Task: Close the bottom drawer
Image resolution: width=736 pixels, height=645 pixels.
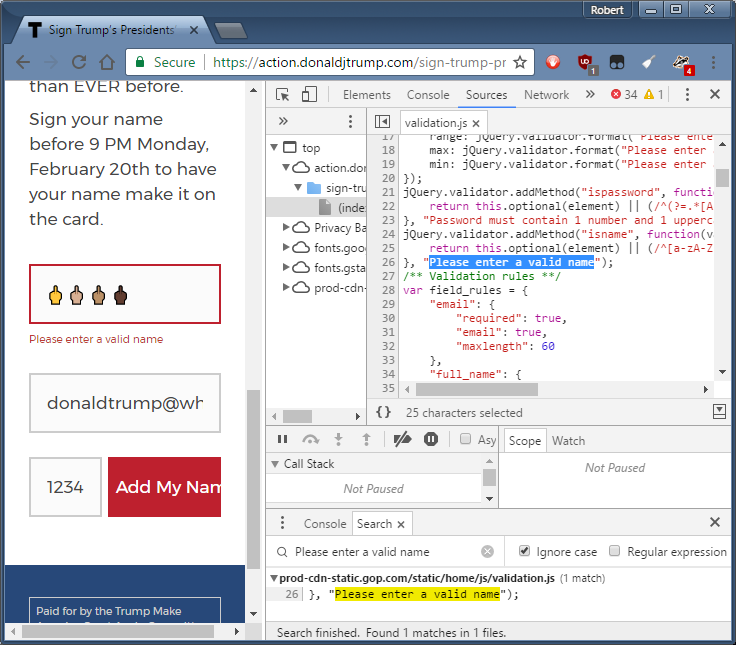Action: click(714, 522)
